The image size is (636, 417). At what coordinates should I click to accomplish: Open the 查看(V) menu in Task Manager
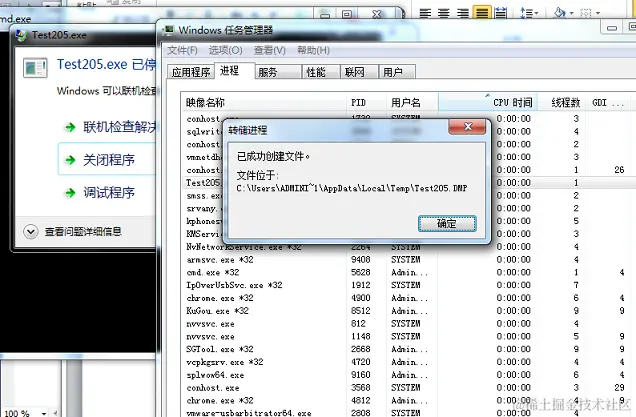coord(270,50)
